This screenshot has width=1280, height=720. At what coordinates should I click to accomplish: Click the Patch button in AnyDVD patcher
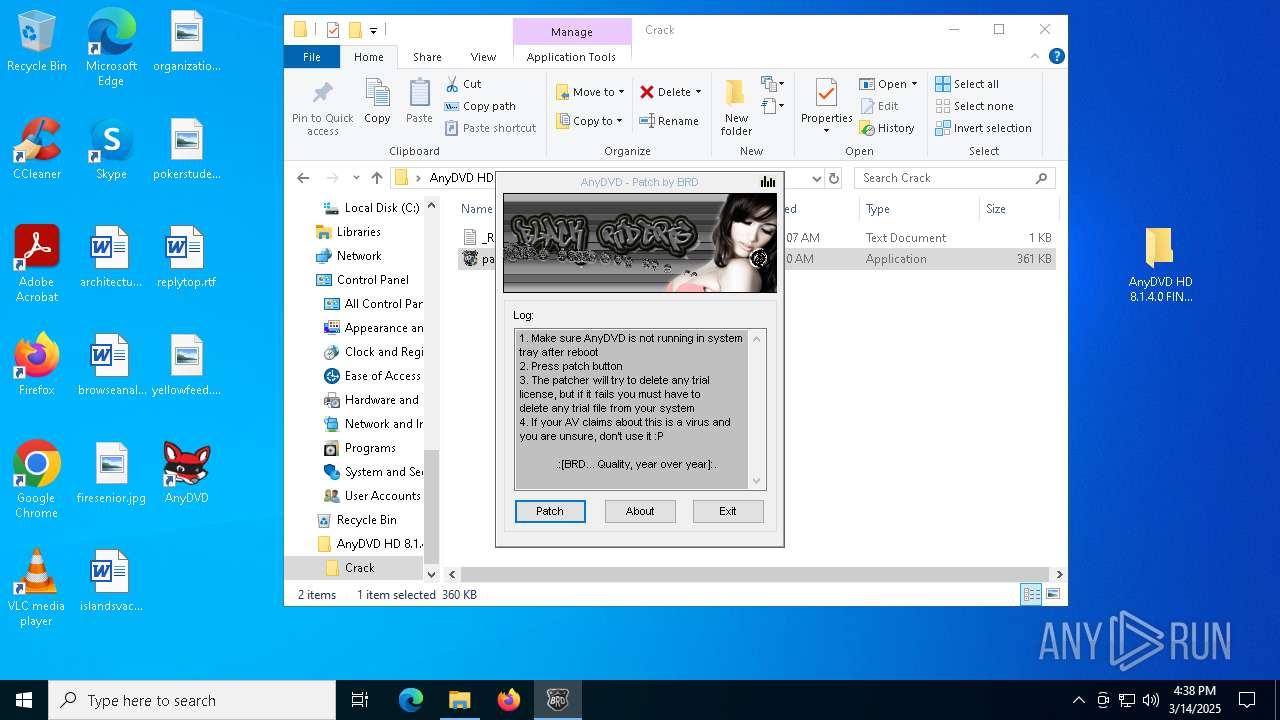point(550,511)
